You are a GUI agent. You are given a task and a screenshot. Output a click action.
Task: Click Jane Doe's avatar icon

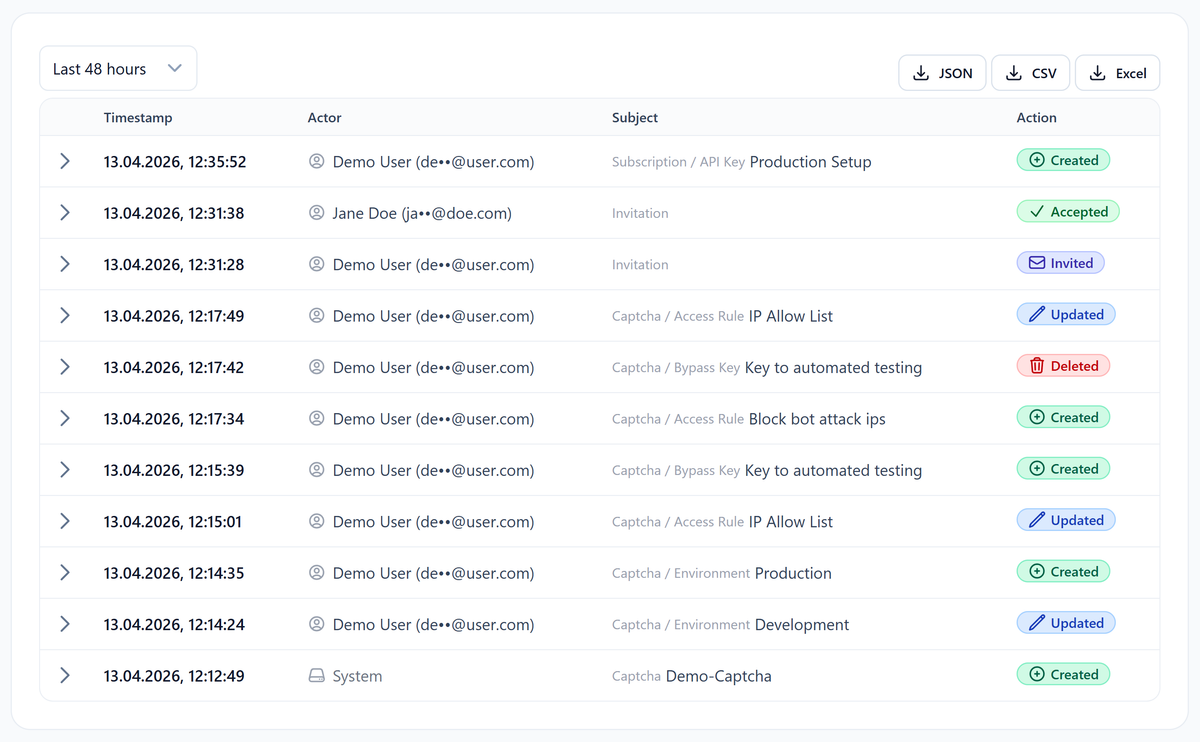317,212
